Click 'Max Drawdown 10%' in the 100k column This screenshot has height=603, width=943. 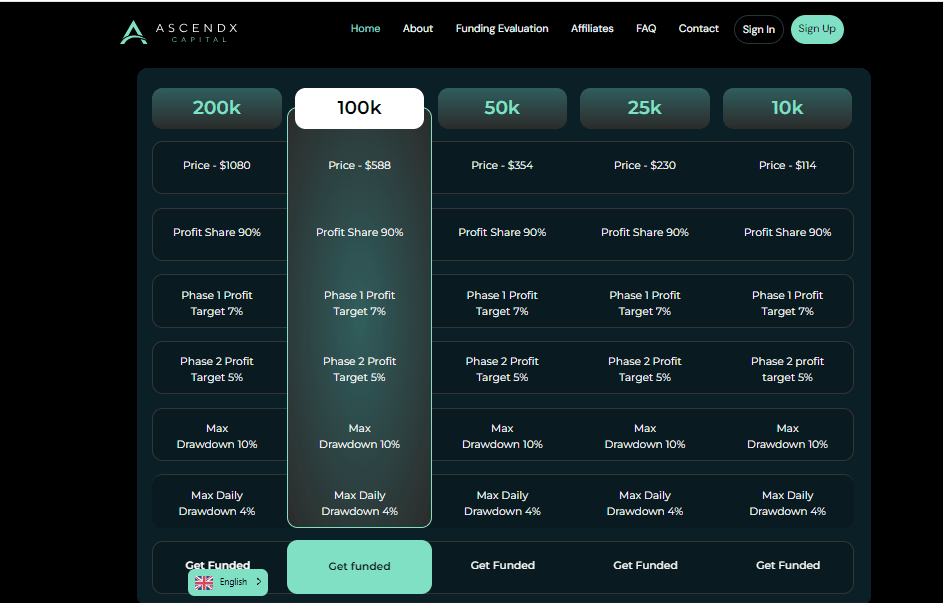pos(359,436)
